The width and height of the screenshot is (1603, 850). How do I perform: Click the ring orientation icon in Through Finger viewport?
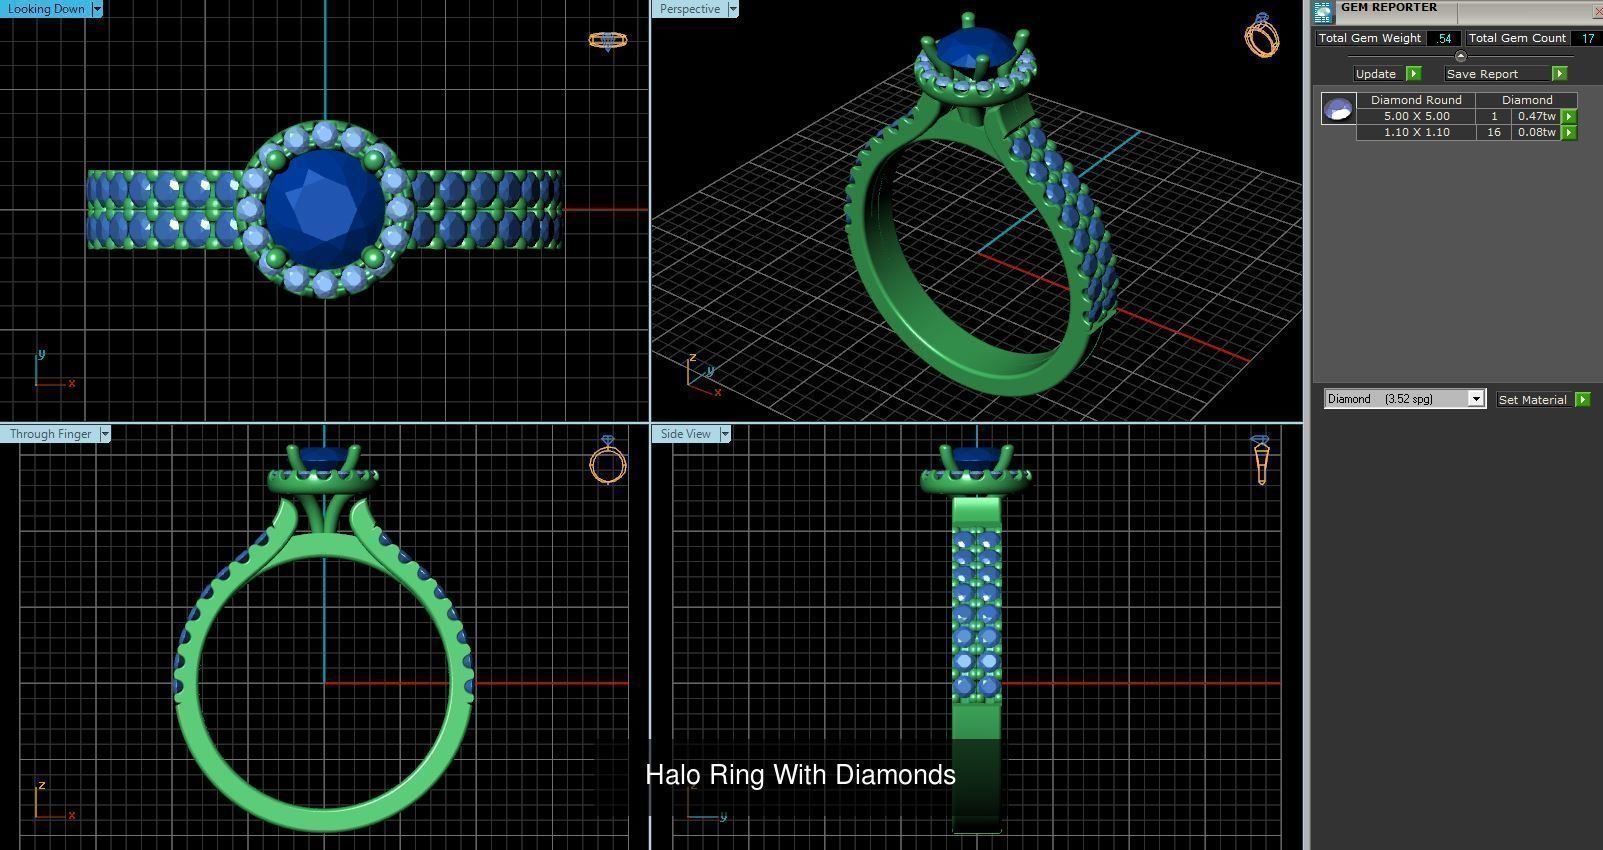[608, 460]
